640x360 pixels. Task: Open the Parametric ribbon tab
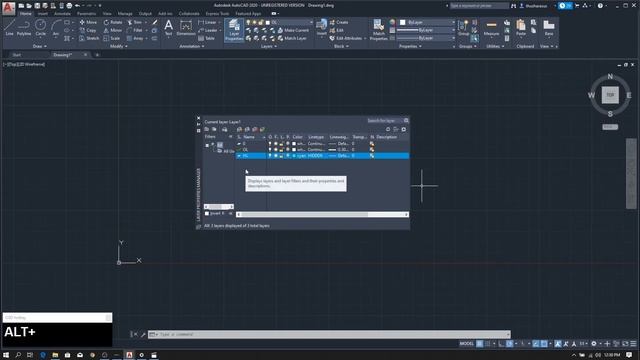[x=87, y=13]
